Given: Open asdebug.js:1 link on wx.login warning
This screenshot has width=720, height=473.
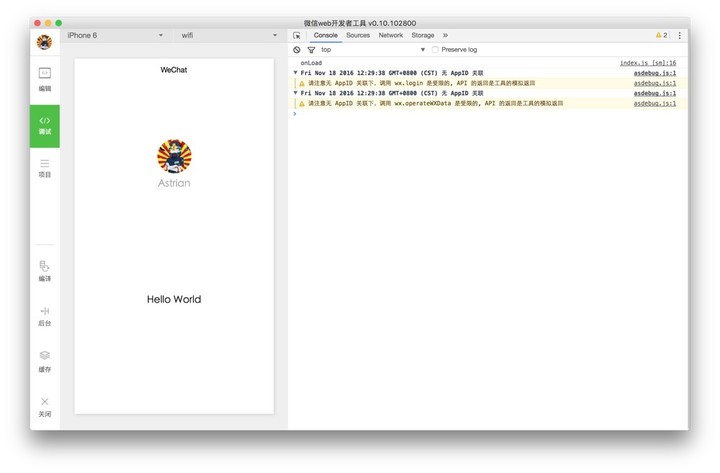Looking at the screenshot, I should (x=655, y=83).
